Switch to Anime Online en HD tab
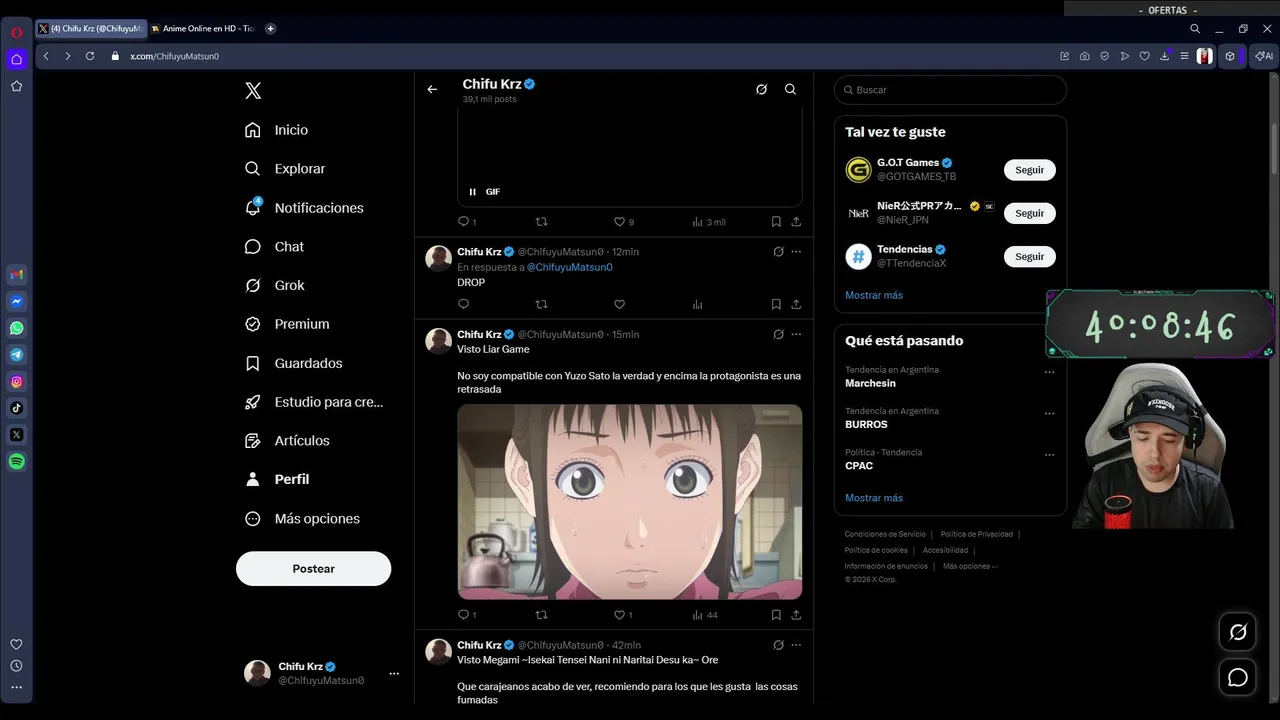 point(204,29)
